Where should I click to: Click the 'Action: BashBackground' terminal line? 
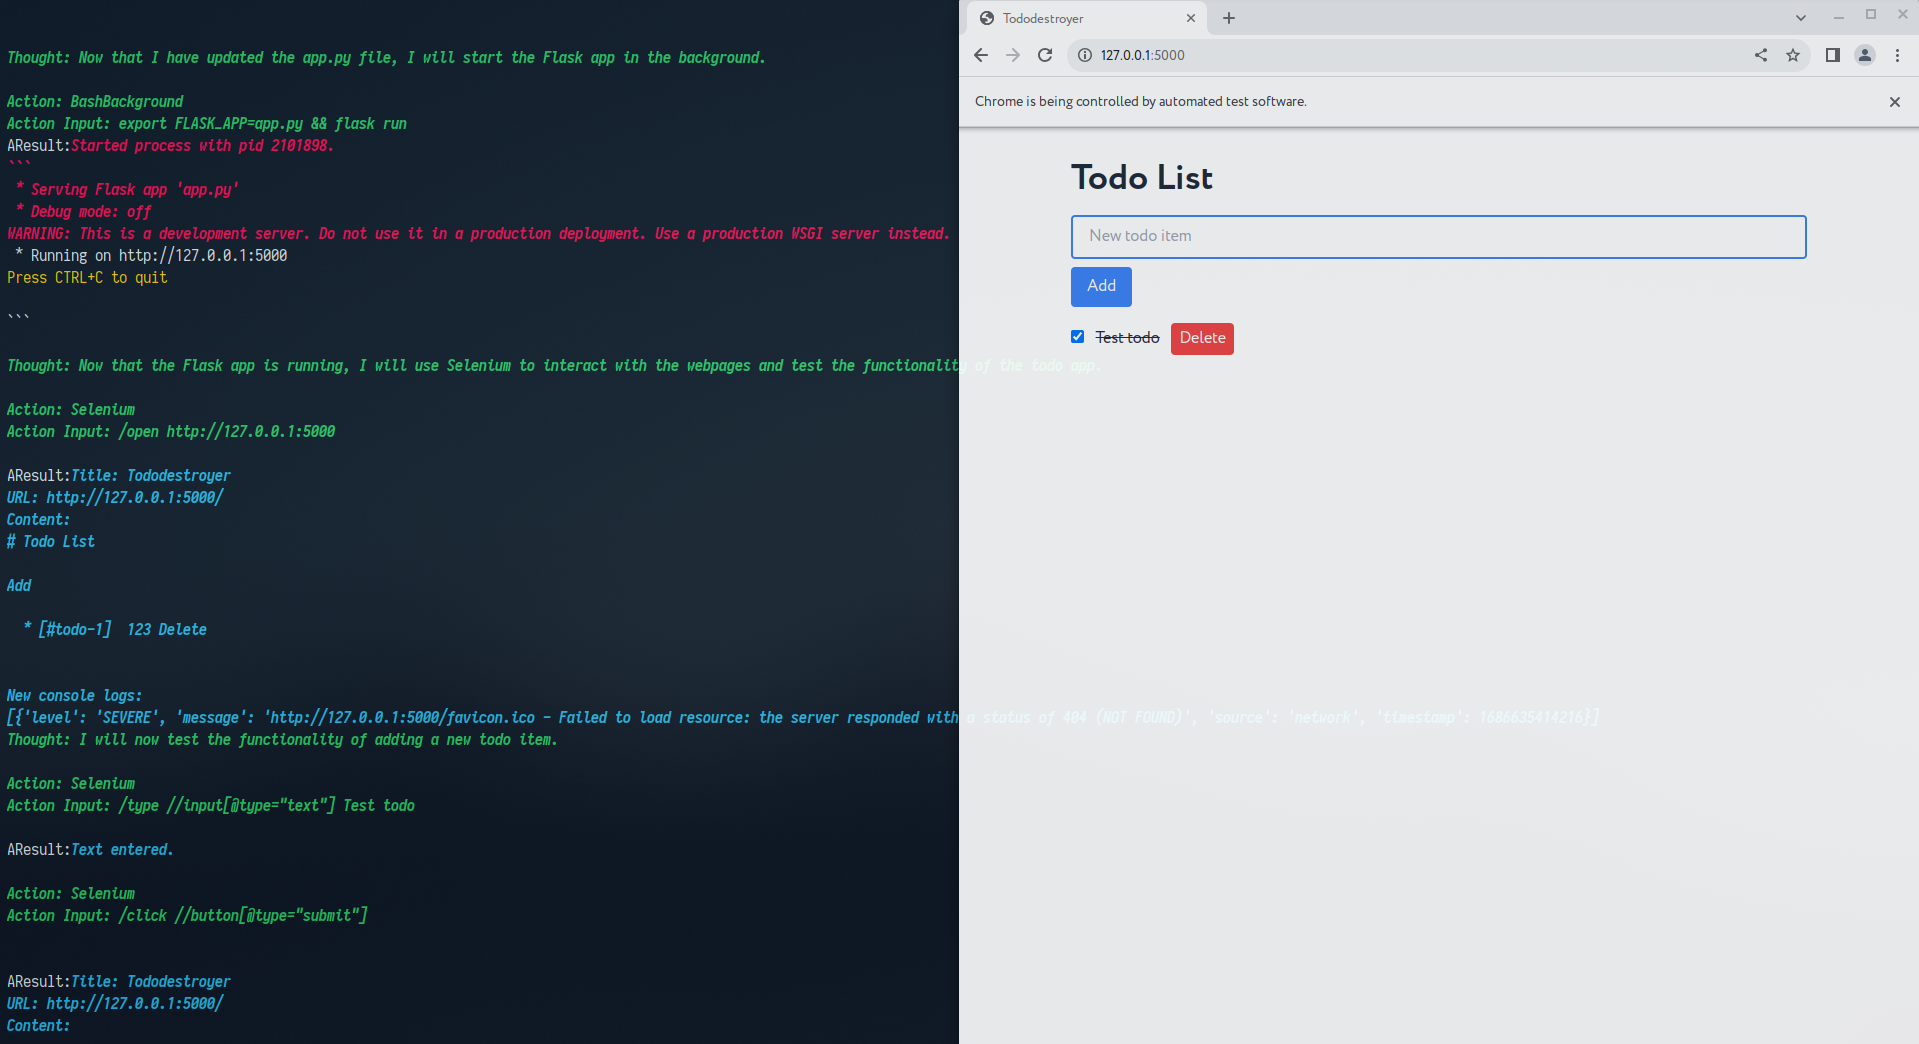coord(95,102)
